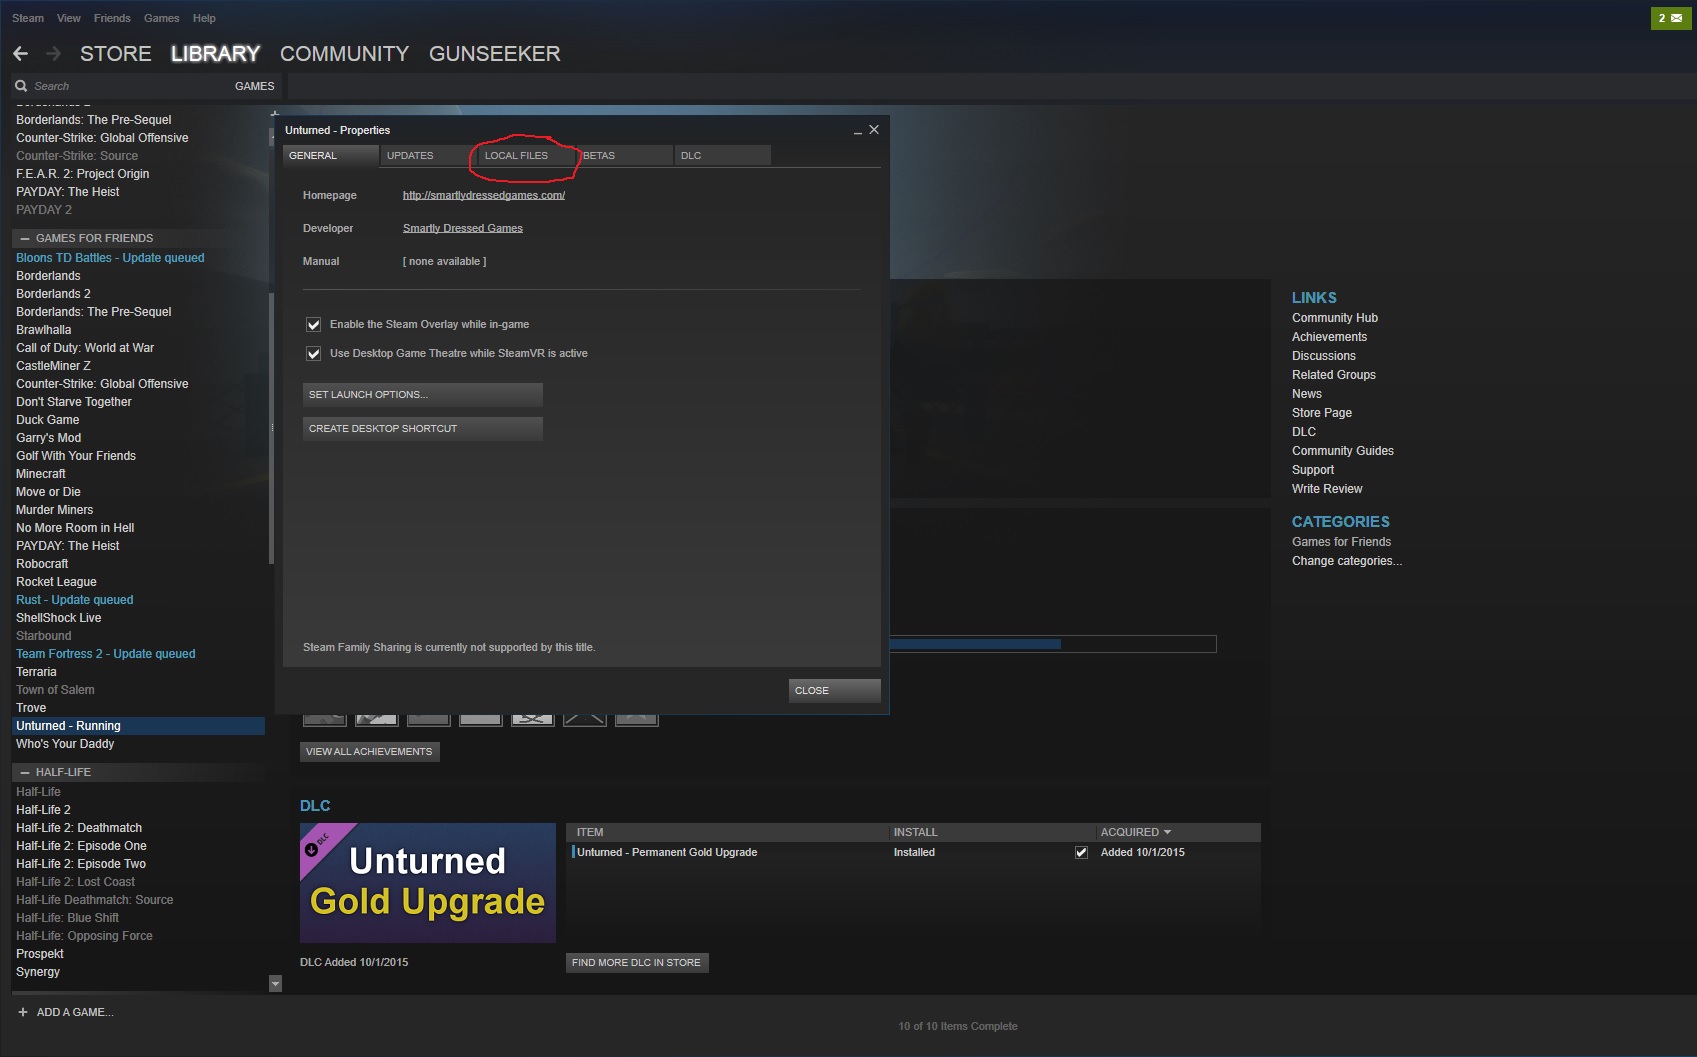
Task: Click the achievements progress bar
Action: [1053, 644]
